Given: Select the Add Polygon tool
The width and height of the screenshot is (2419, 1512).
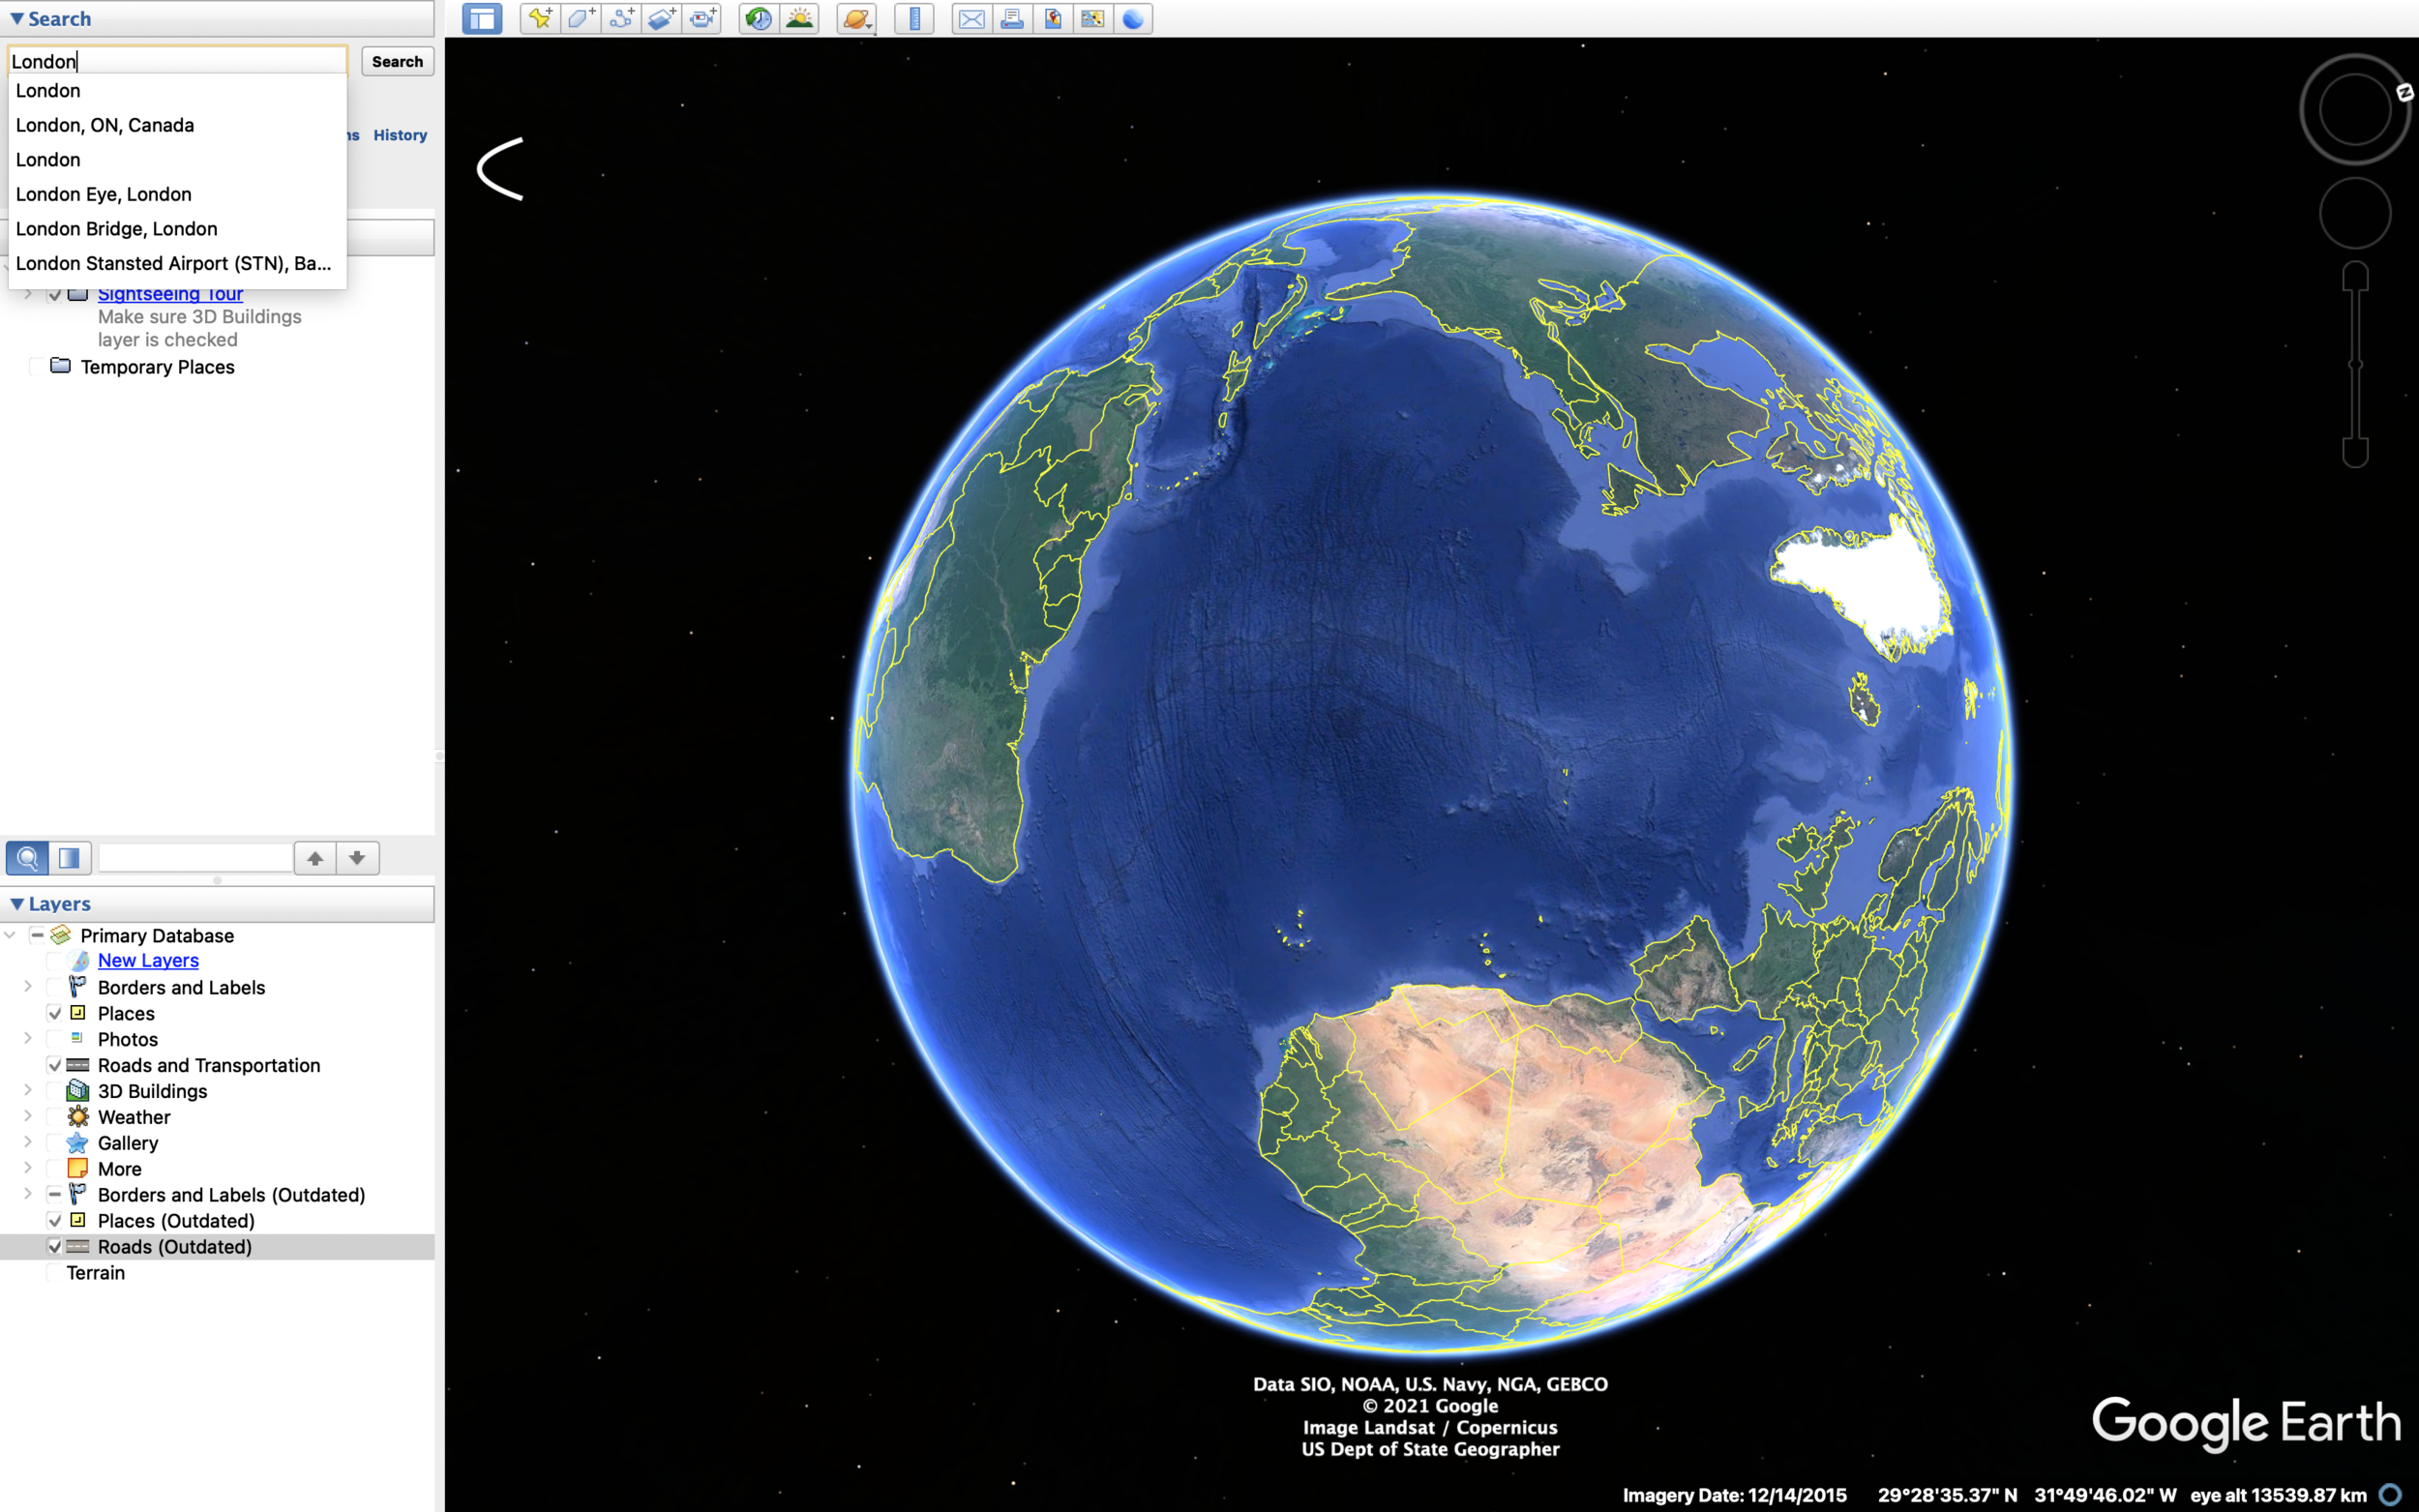Looking at the screenshot, I should [x=581, y=19].
